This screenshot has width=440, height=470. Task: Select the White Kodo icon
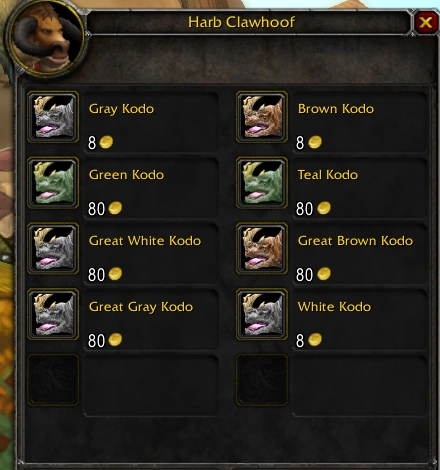[262, 314]
